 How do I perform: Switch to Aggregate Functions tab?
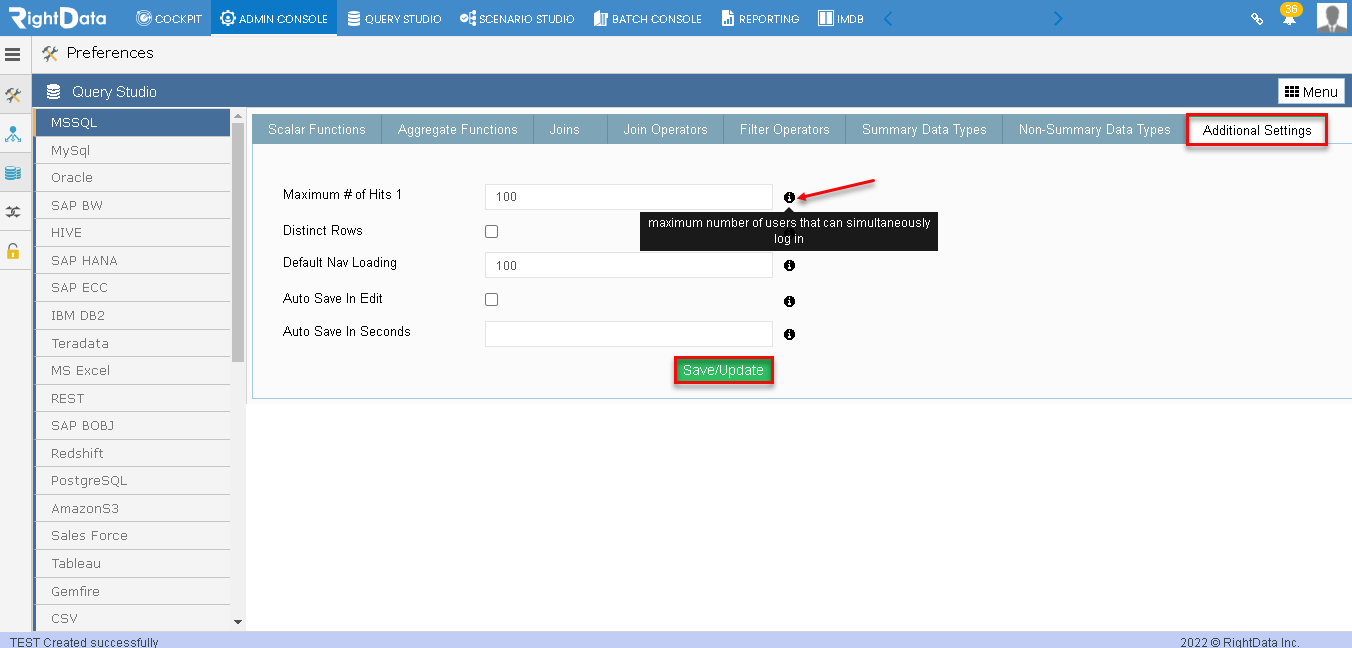(x=458, y=129)
